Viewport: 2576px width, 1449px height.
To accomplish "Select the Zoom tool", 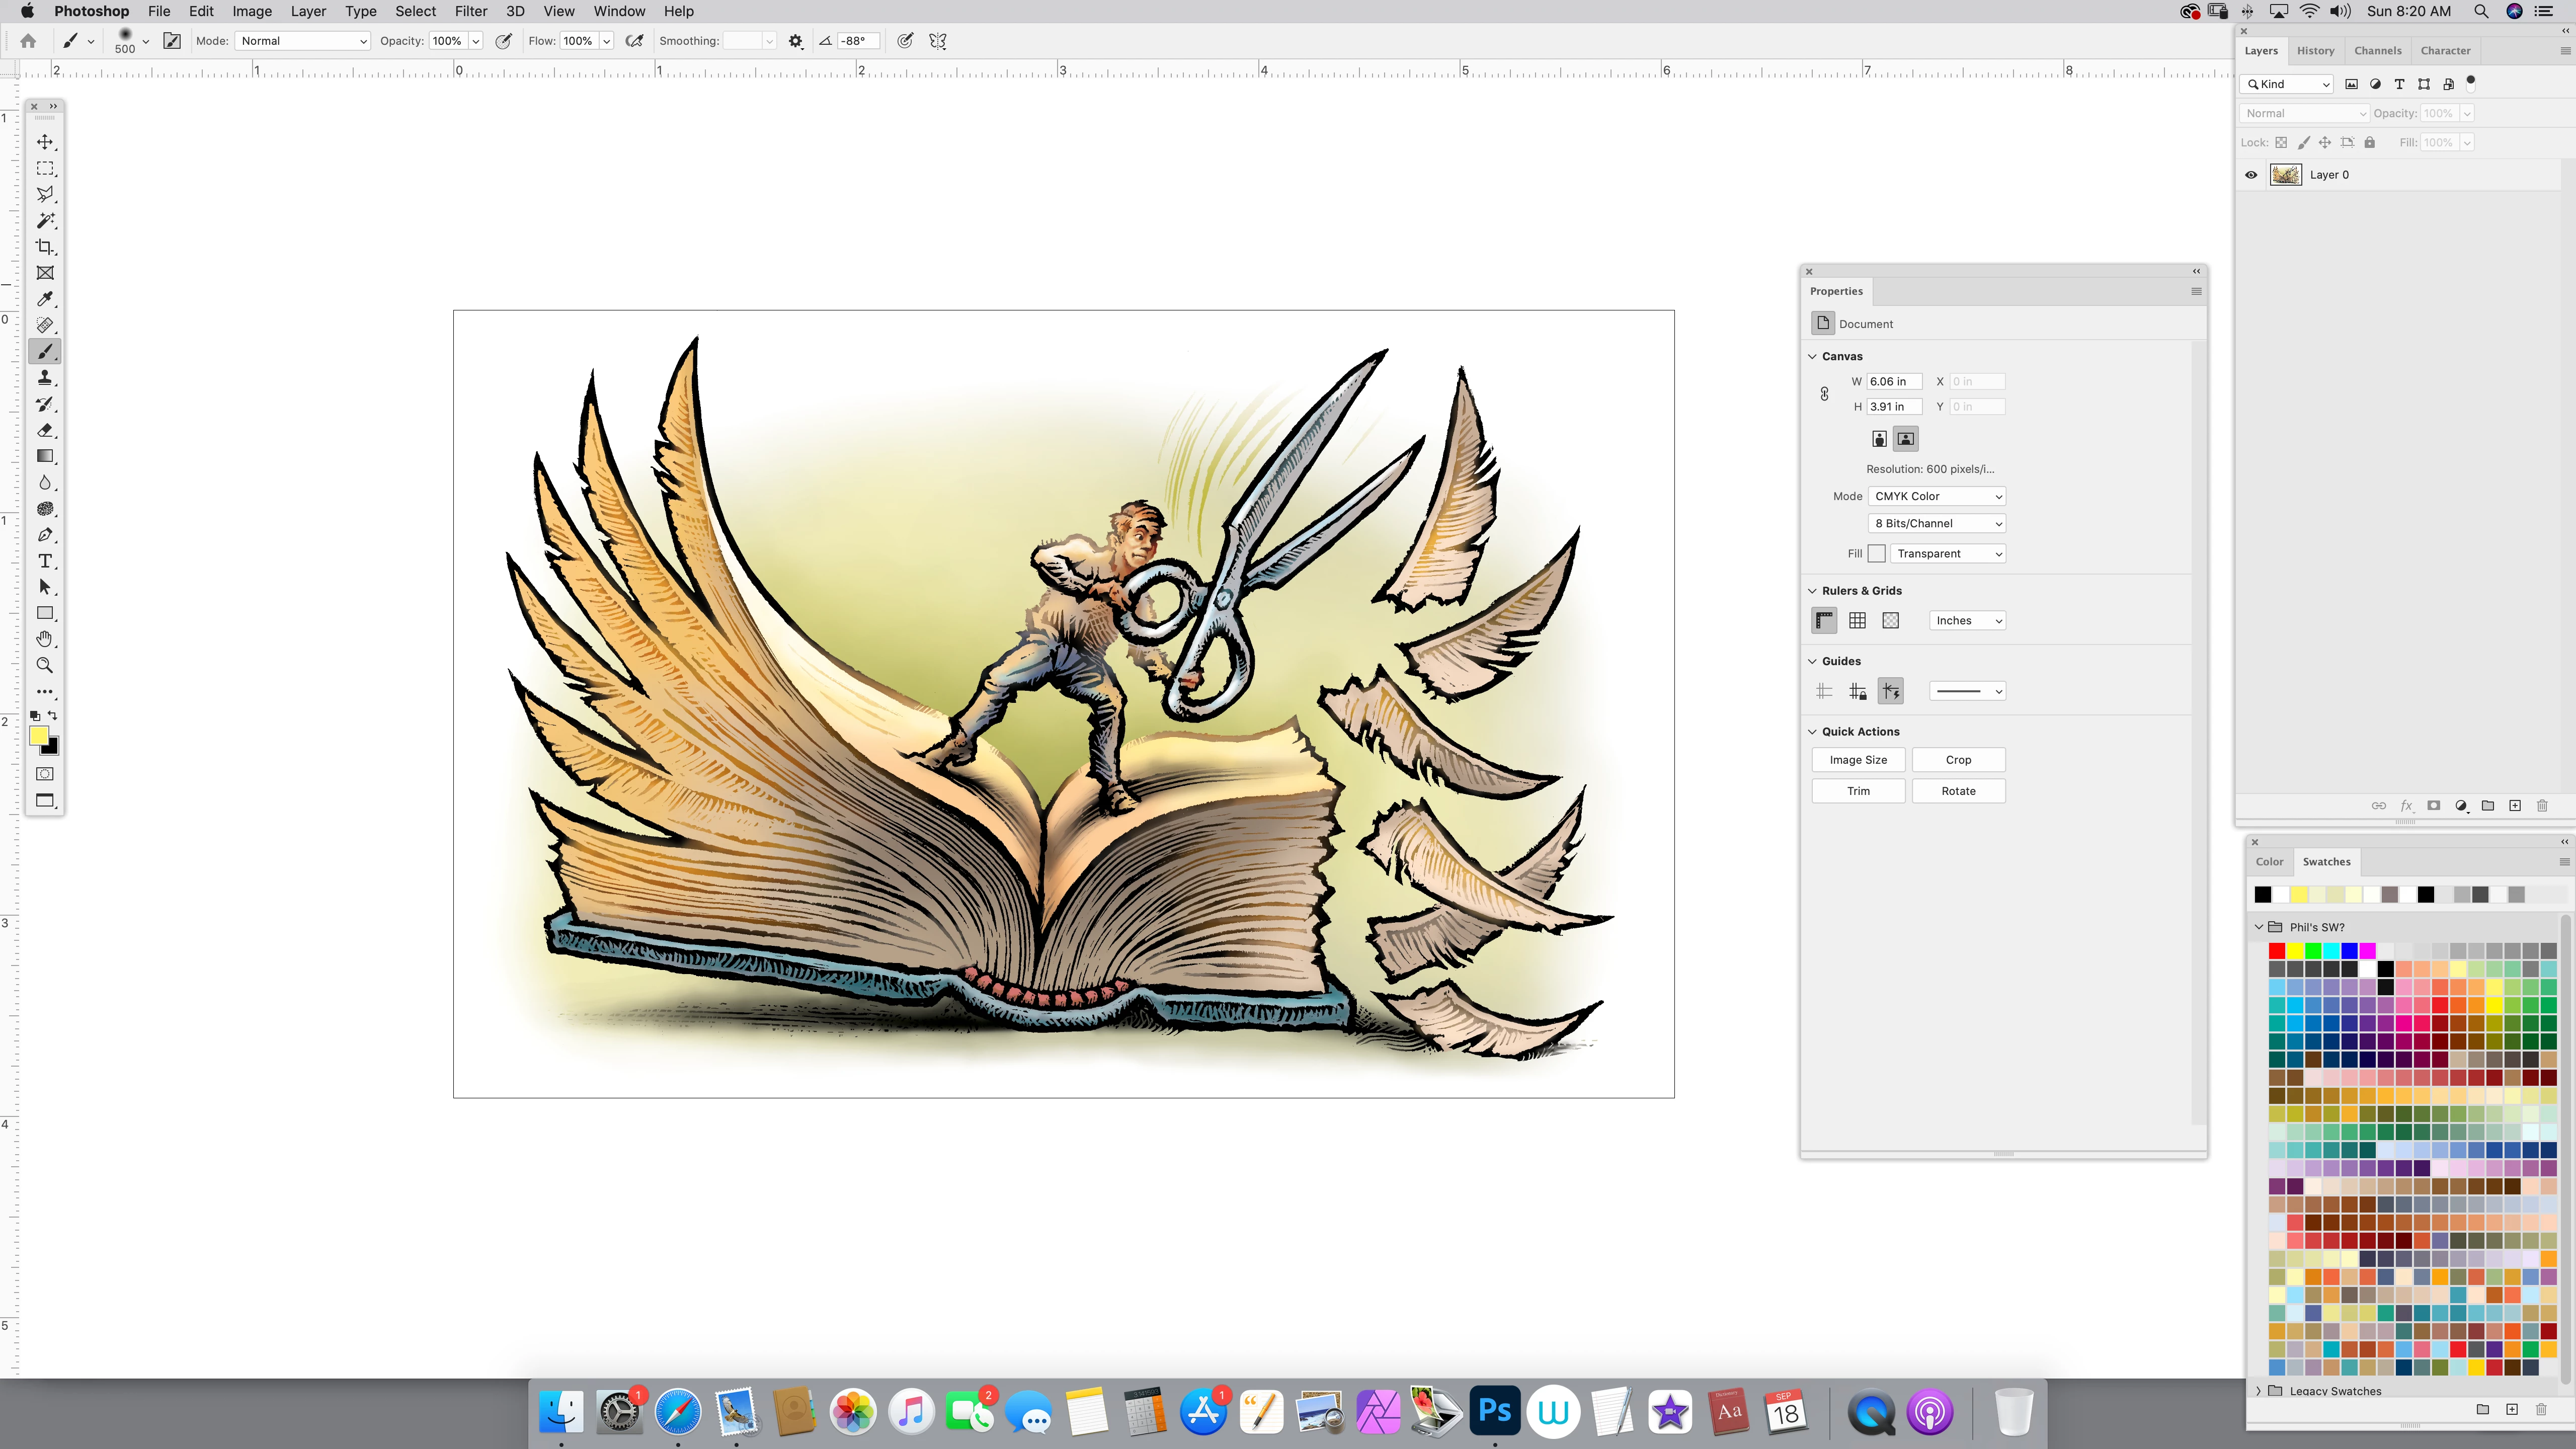I will [x=45, y=665].
